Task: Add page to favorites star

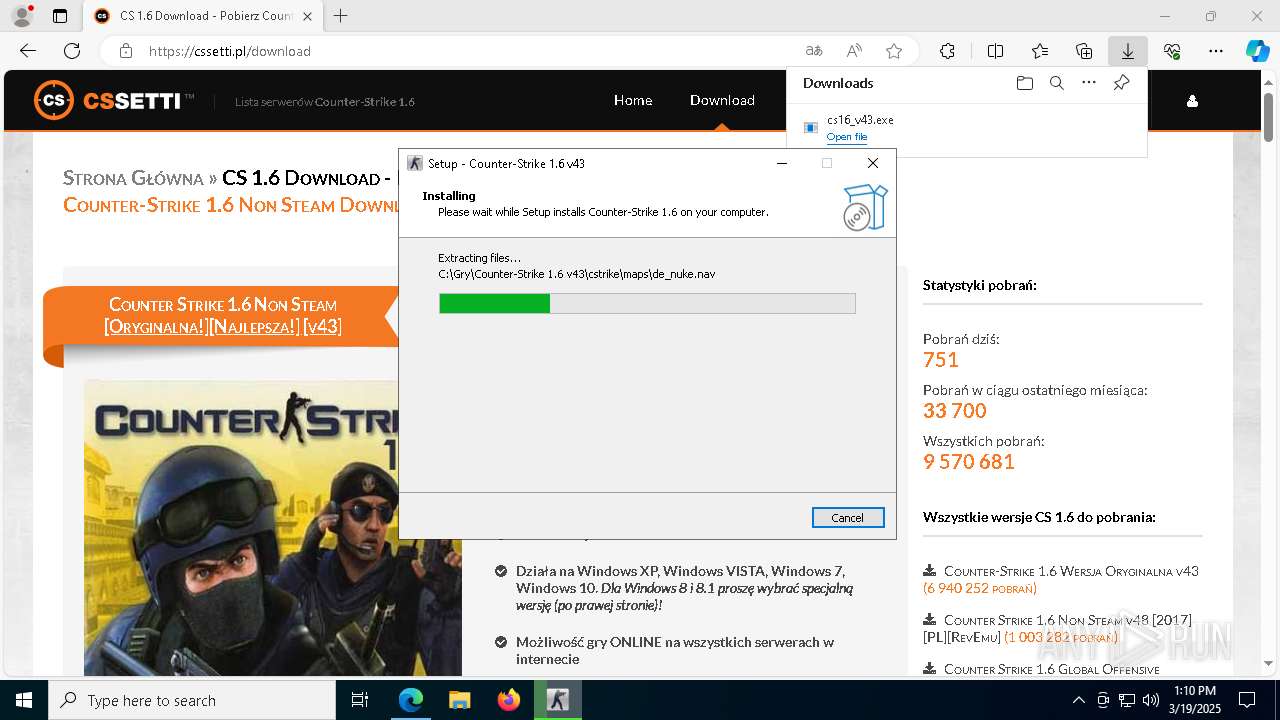Action: (894, 51)
